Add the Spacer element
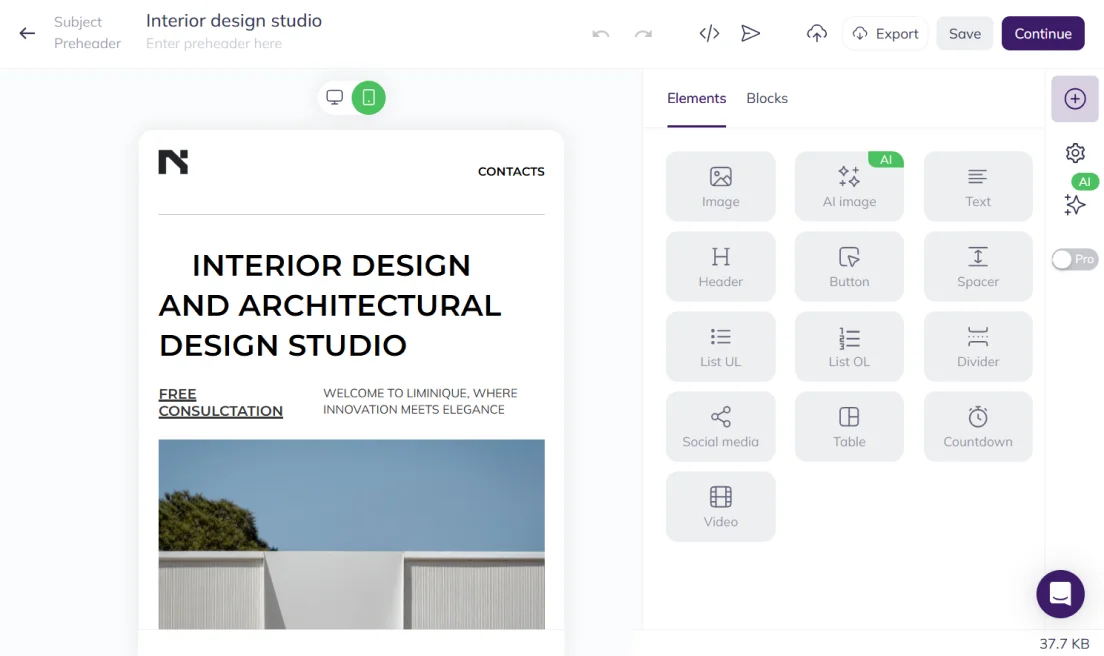 pyautogui.click(x=978, y=267)
